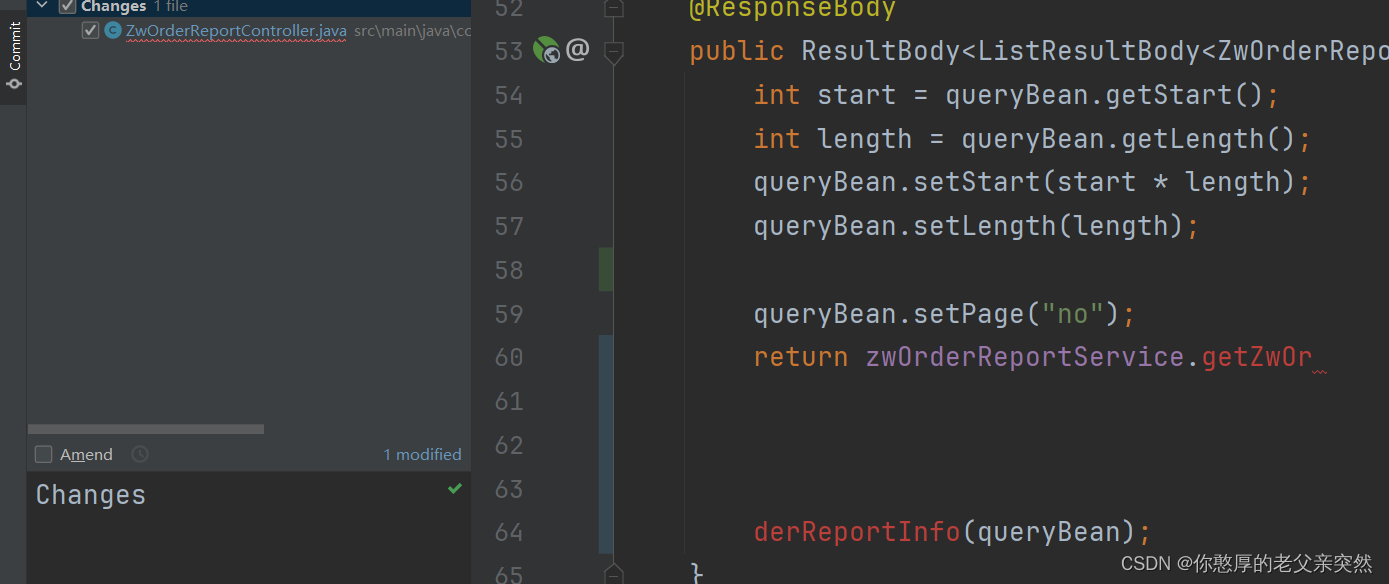The width and height of the screenshot is (1389, 584).
Task: Click the queryBean.setPage("no") statement
Action: click(945, 315)
